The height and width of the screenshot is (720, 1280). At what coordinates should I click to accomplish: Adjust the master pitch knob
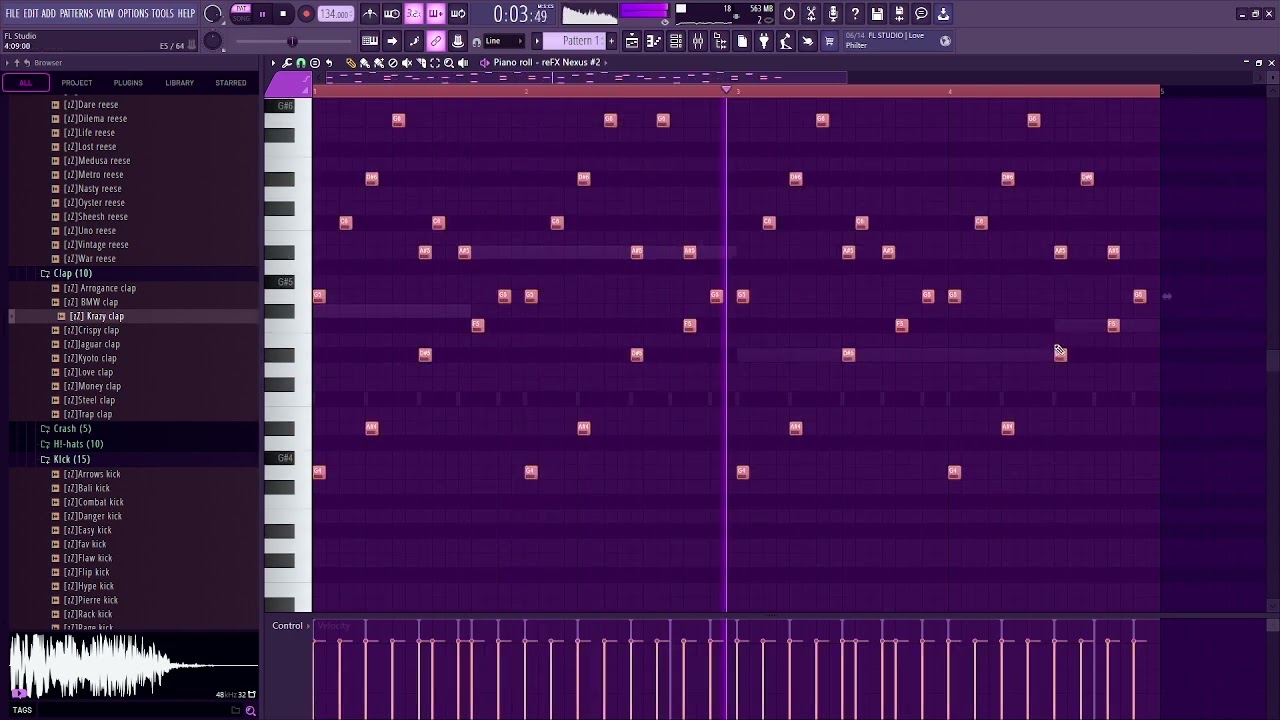(213, 41)
